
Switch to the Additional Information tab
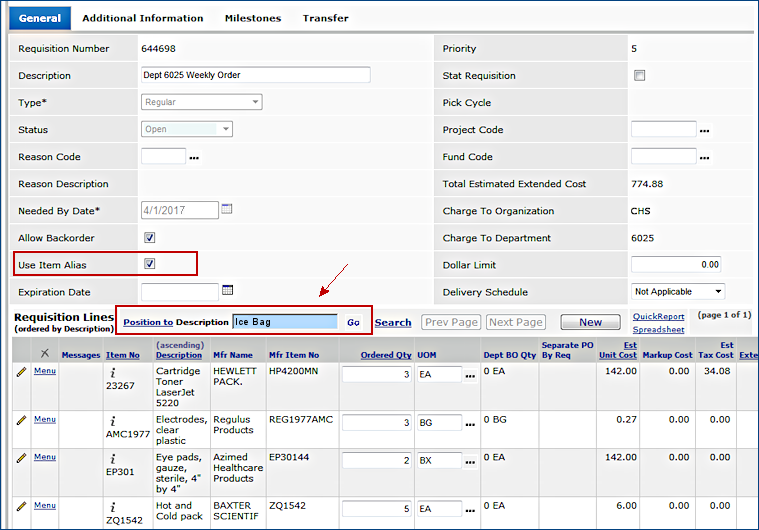click(x=142, y=18)
